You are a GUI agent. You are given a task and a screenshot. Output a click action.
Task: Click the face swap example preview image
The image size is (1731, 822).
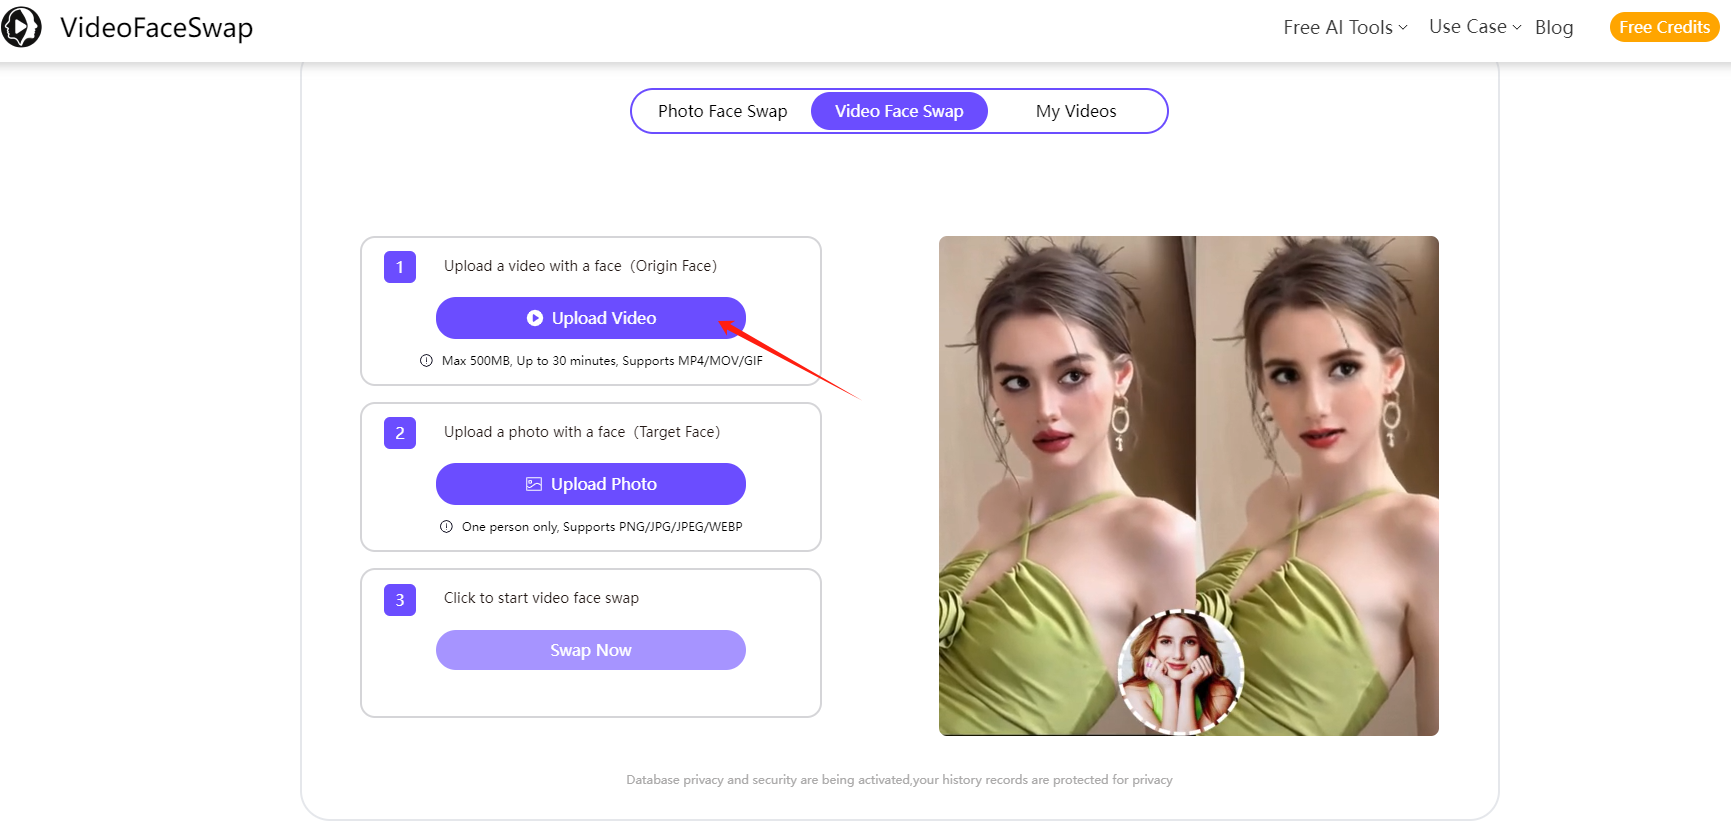(1189, 486)
